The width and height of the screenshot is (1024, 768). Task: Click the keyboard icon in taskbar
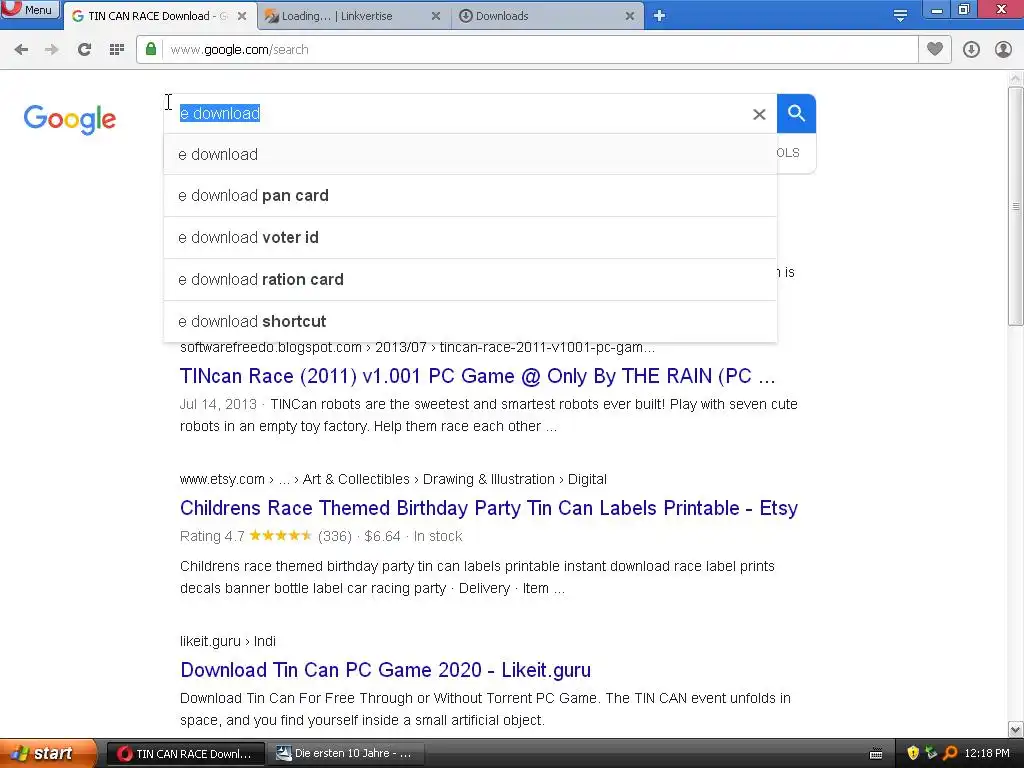point(876,754)
